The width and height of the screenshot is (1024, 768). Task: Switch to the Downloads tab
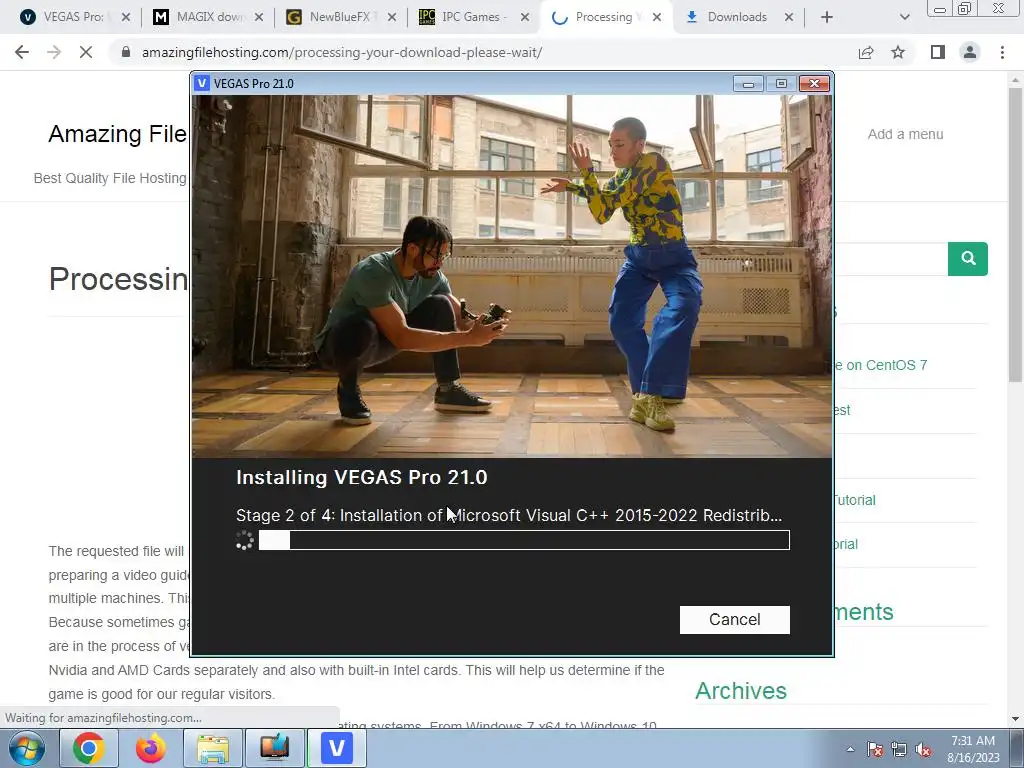[737, 17]
